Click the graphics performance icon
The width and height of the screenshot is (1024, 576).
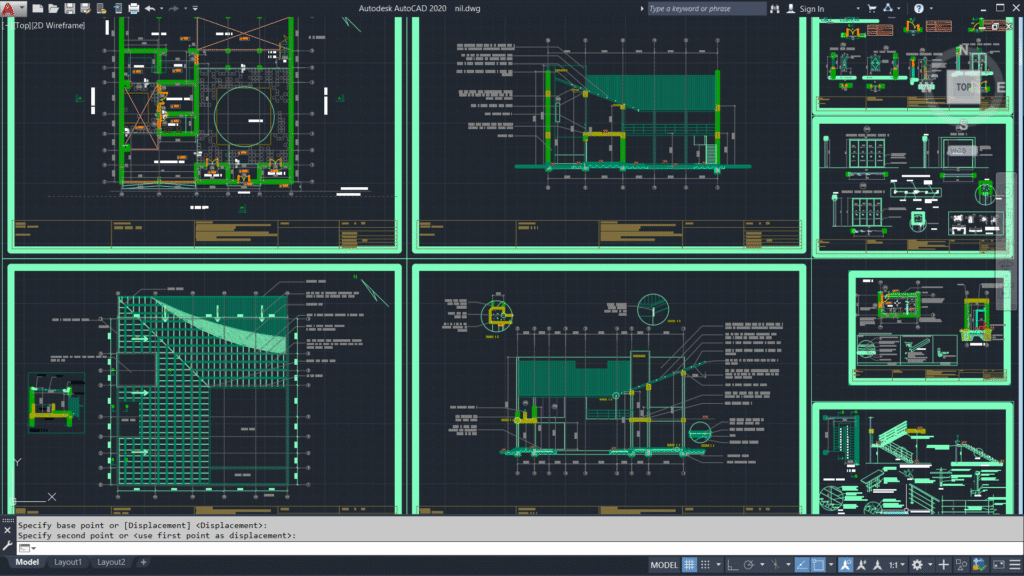pyautogui.click(x=979, y=565)
